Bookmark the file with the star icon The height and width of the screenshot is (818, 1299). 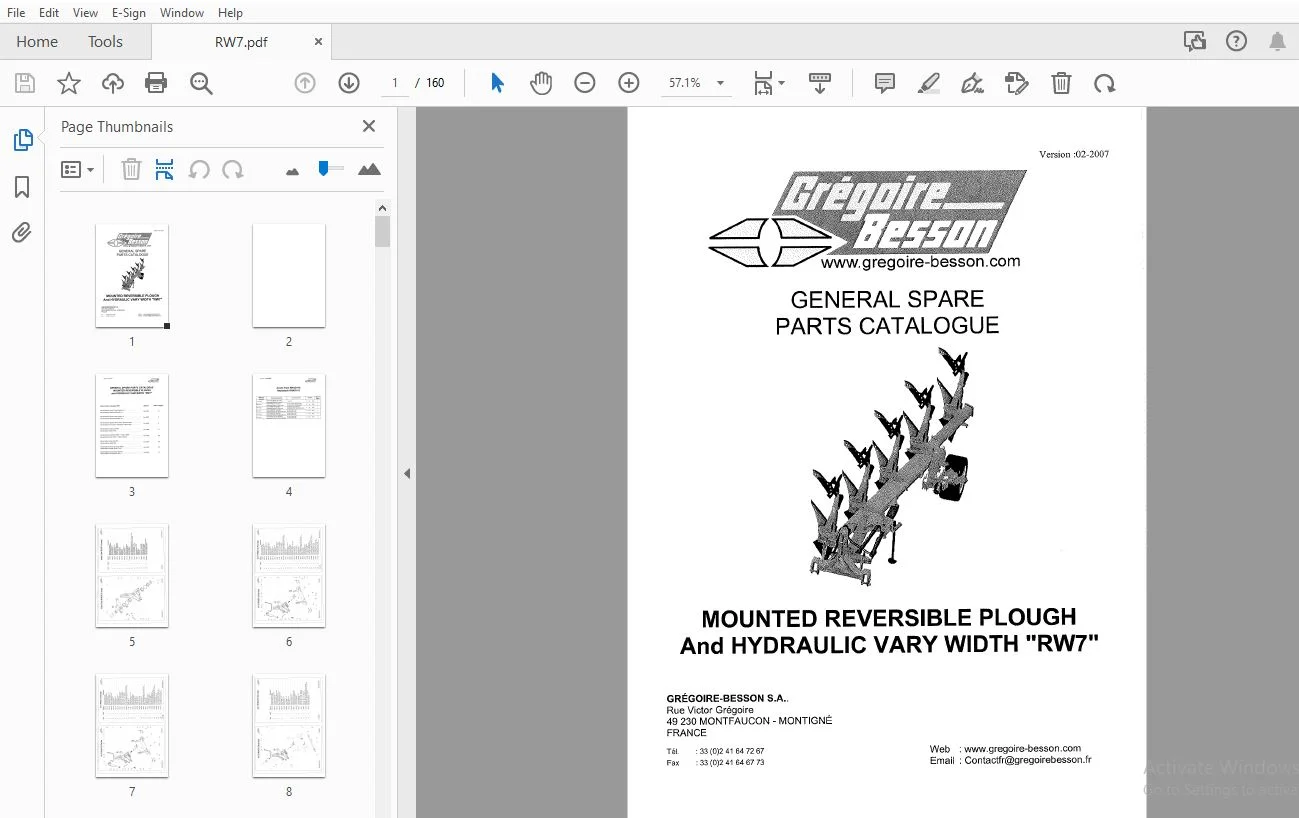coord(69,83)
